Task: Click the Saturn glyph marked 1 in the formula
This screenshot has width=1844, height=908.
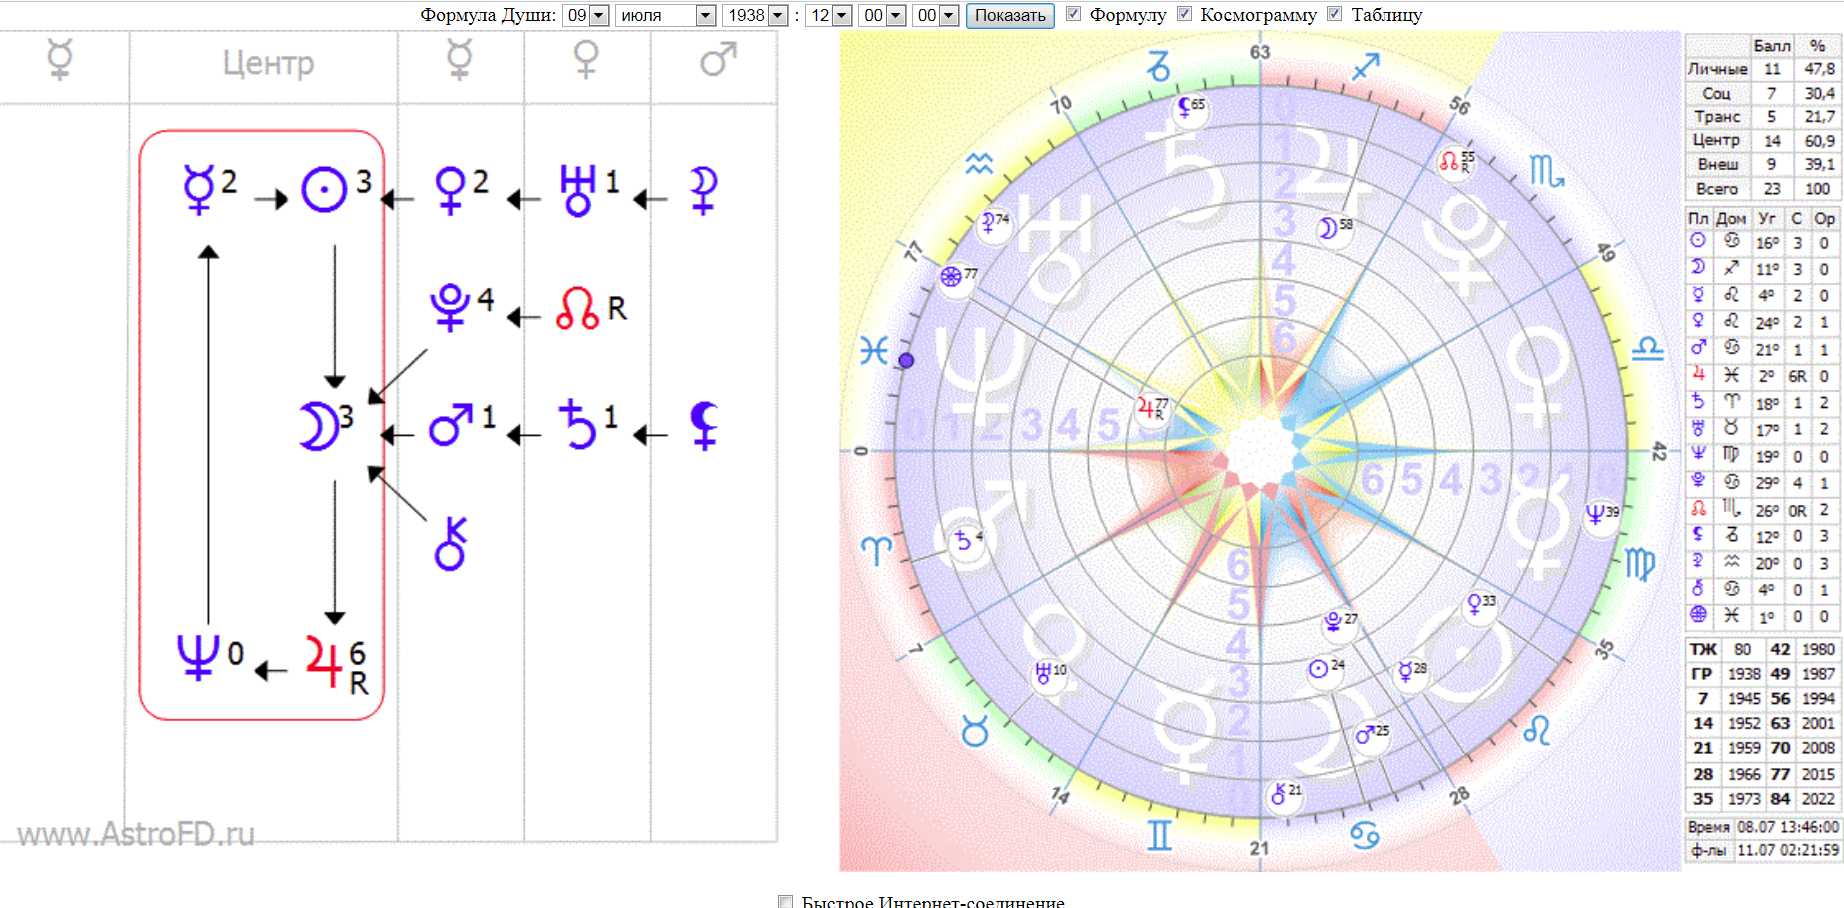Action: coord(577,424)
